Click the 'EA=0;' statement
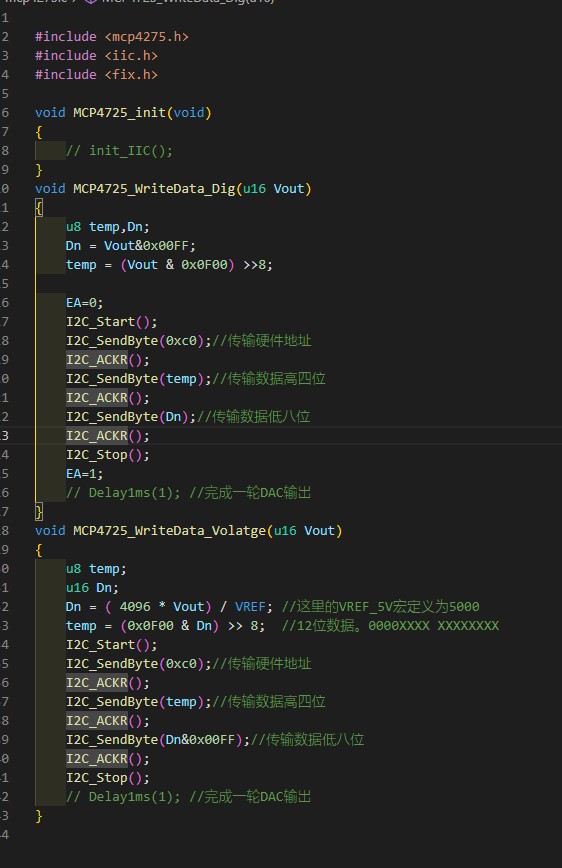Viewport: 562px width, 868px height. (84, 303)
